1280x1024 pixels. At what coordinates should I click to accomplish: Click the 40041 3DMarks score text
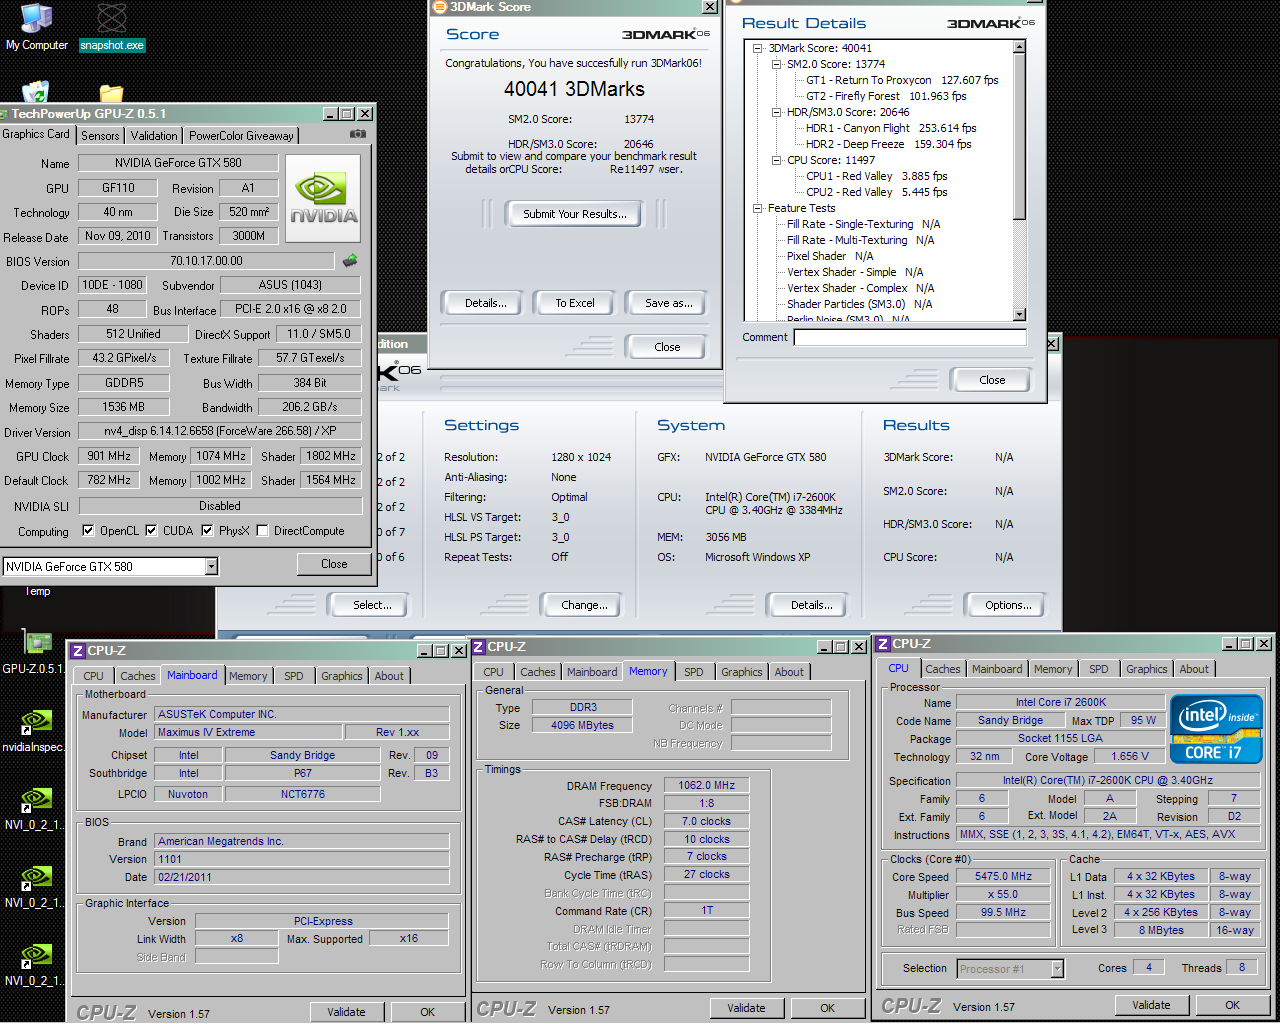click(574, 89)
